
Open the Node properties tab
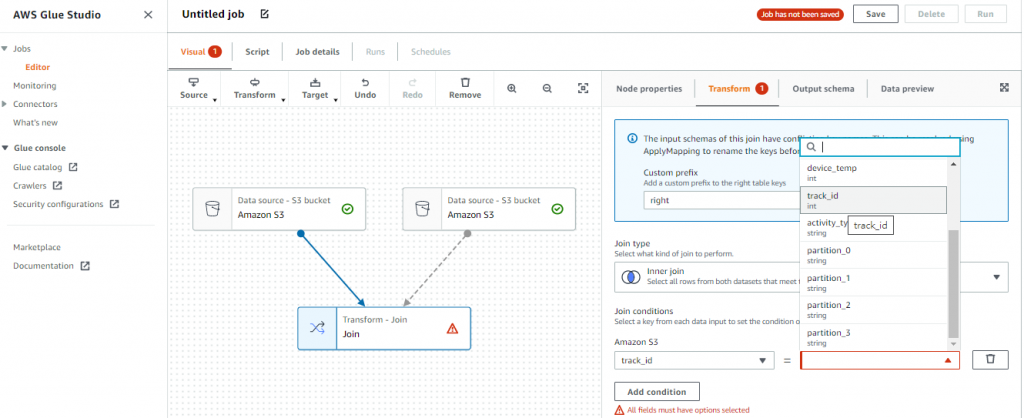[649, 89]
